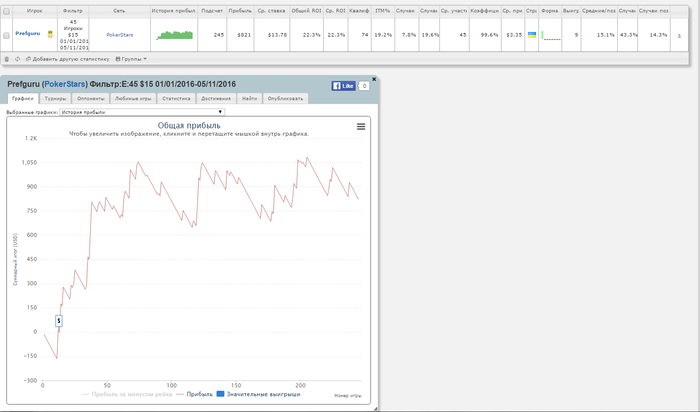Switch to the Опубликовать tab
This screenshot has height=412, width=700.
(286, 98)
